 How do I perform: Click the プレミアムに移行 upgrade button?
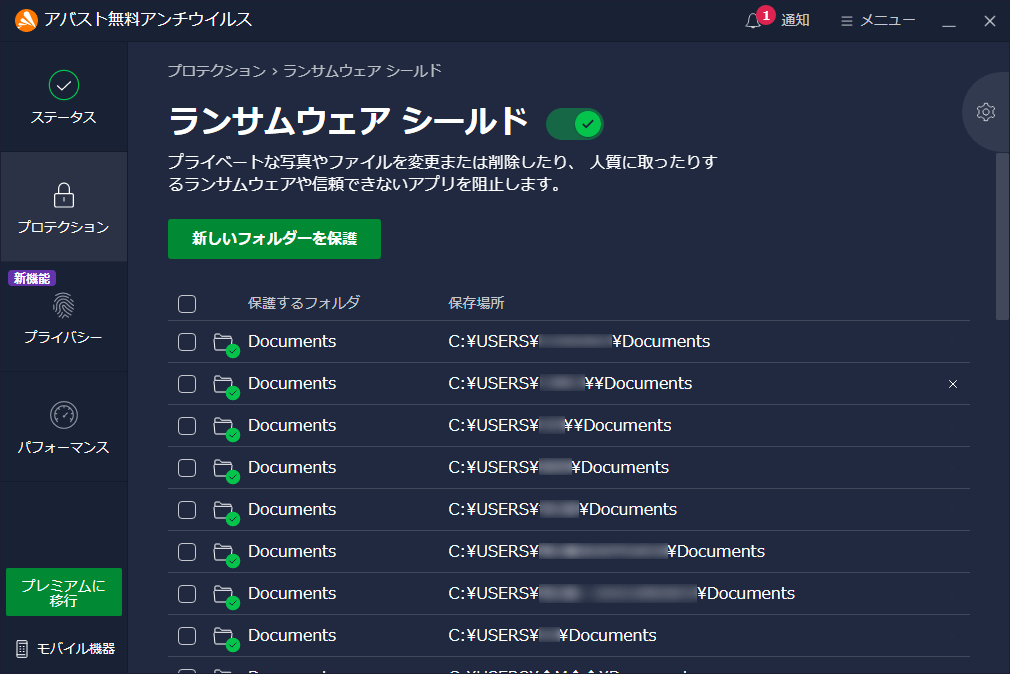(64, 592)
